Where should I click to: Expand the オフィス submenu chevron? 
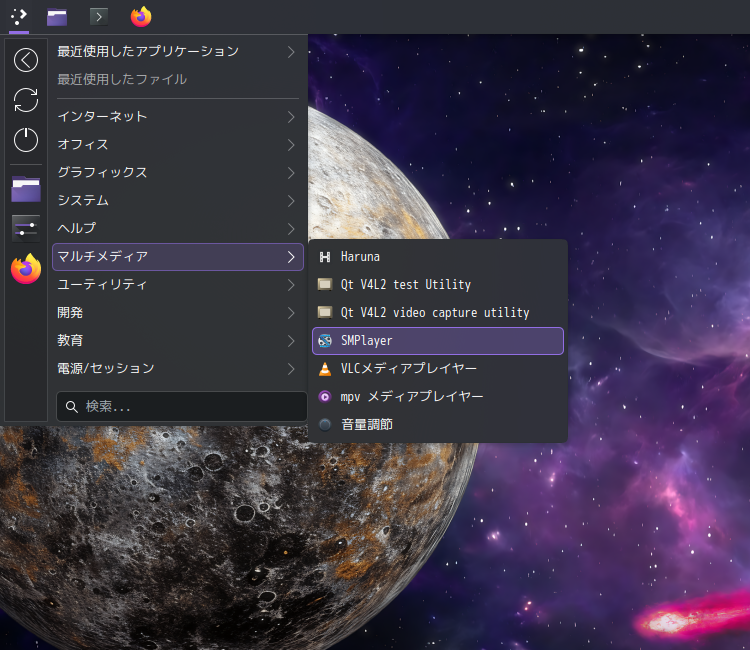[291, 145]
